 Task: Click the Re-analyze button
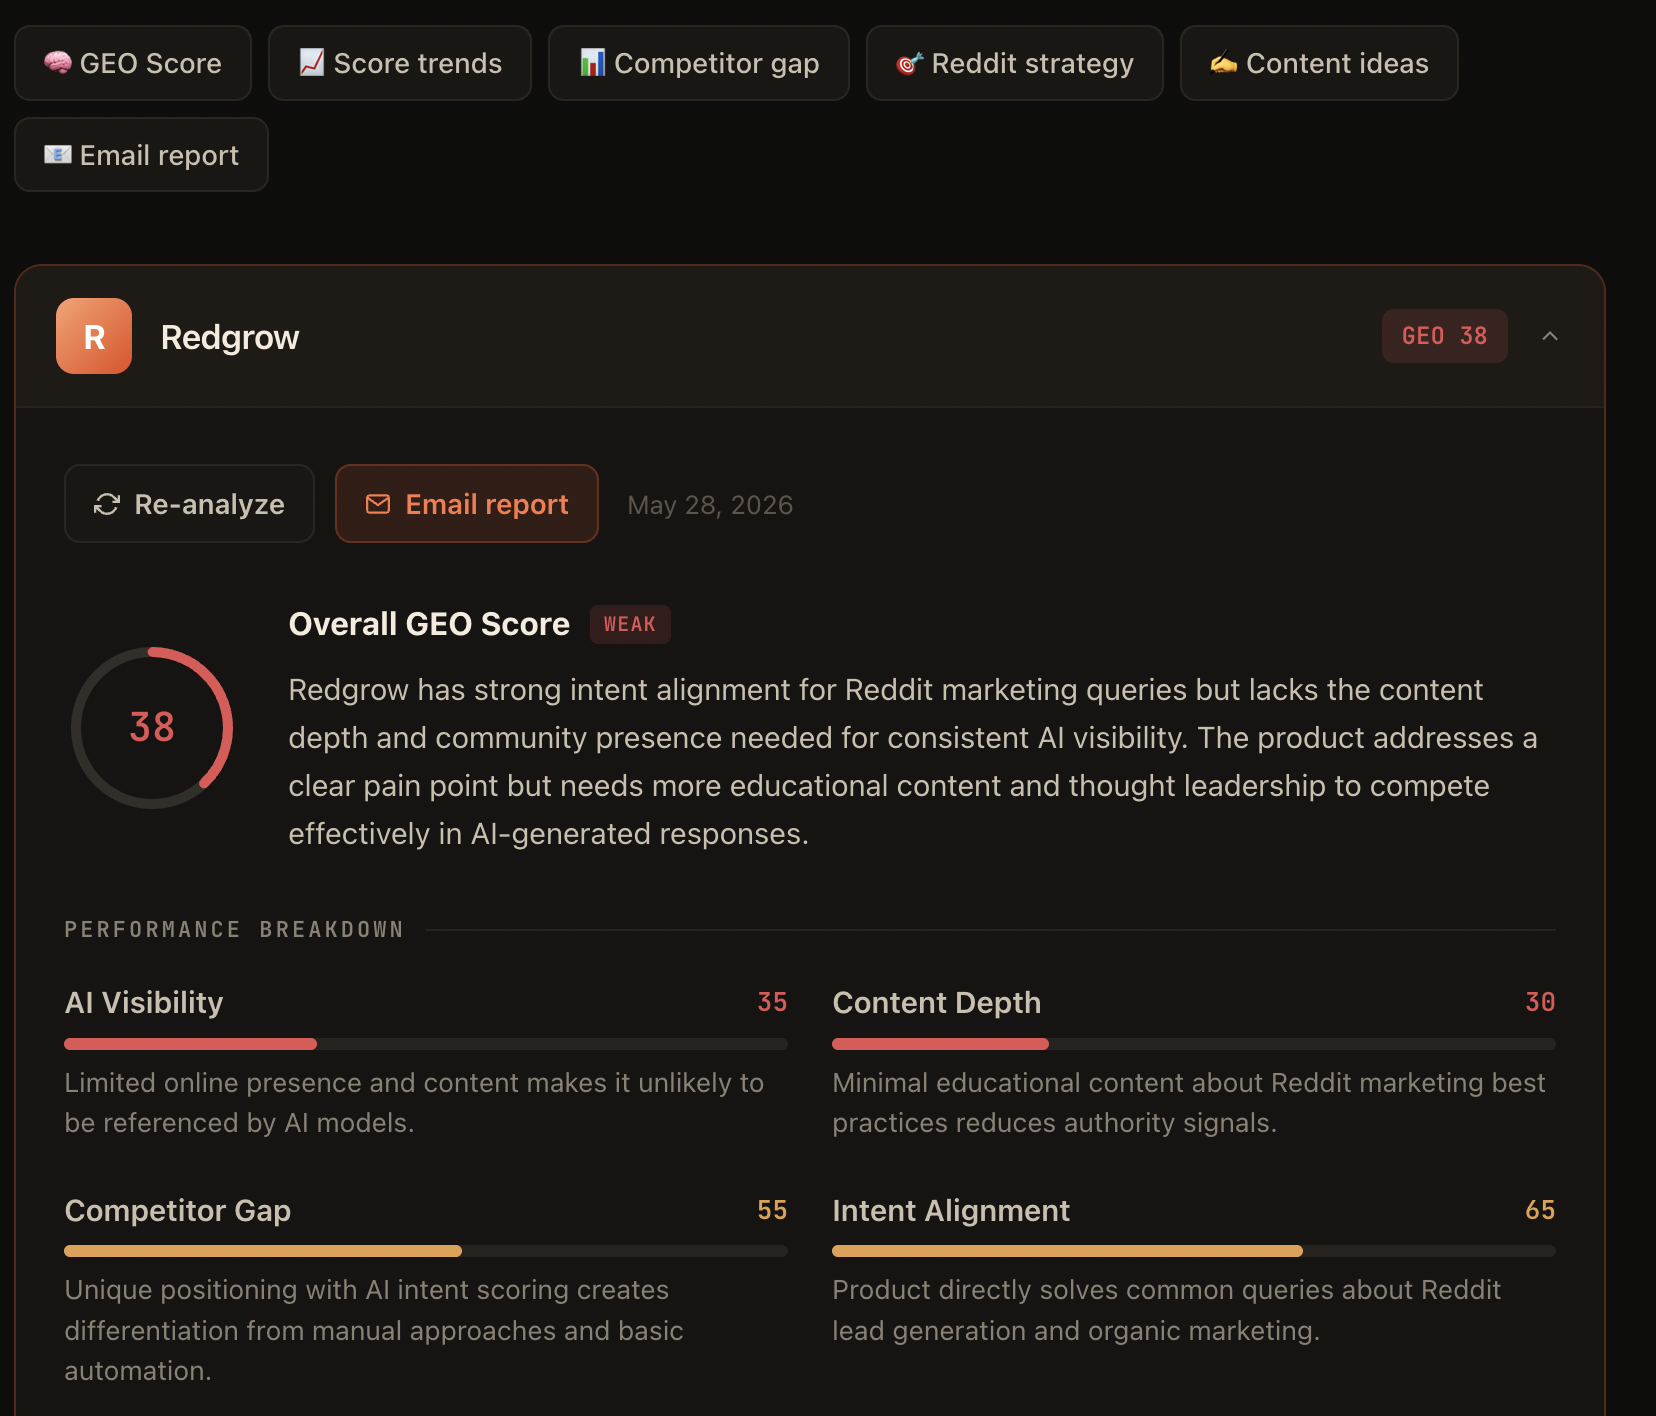coord(190,504)
